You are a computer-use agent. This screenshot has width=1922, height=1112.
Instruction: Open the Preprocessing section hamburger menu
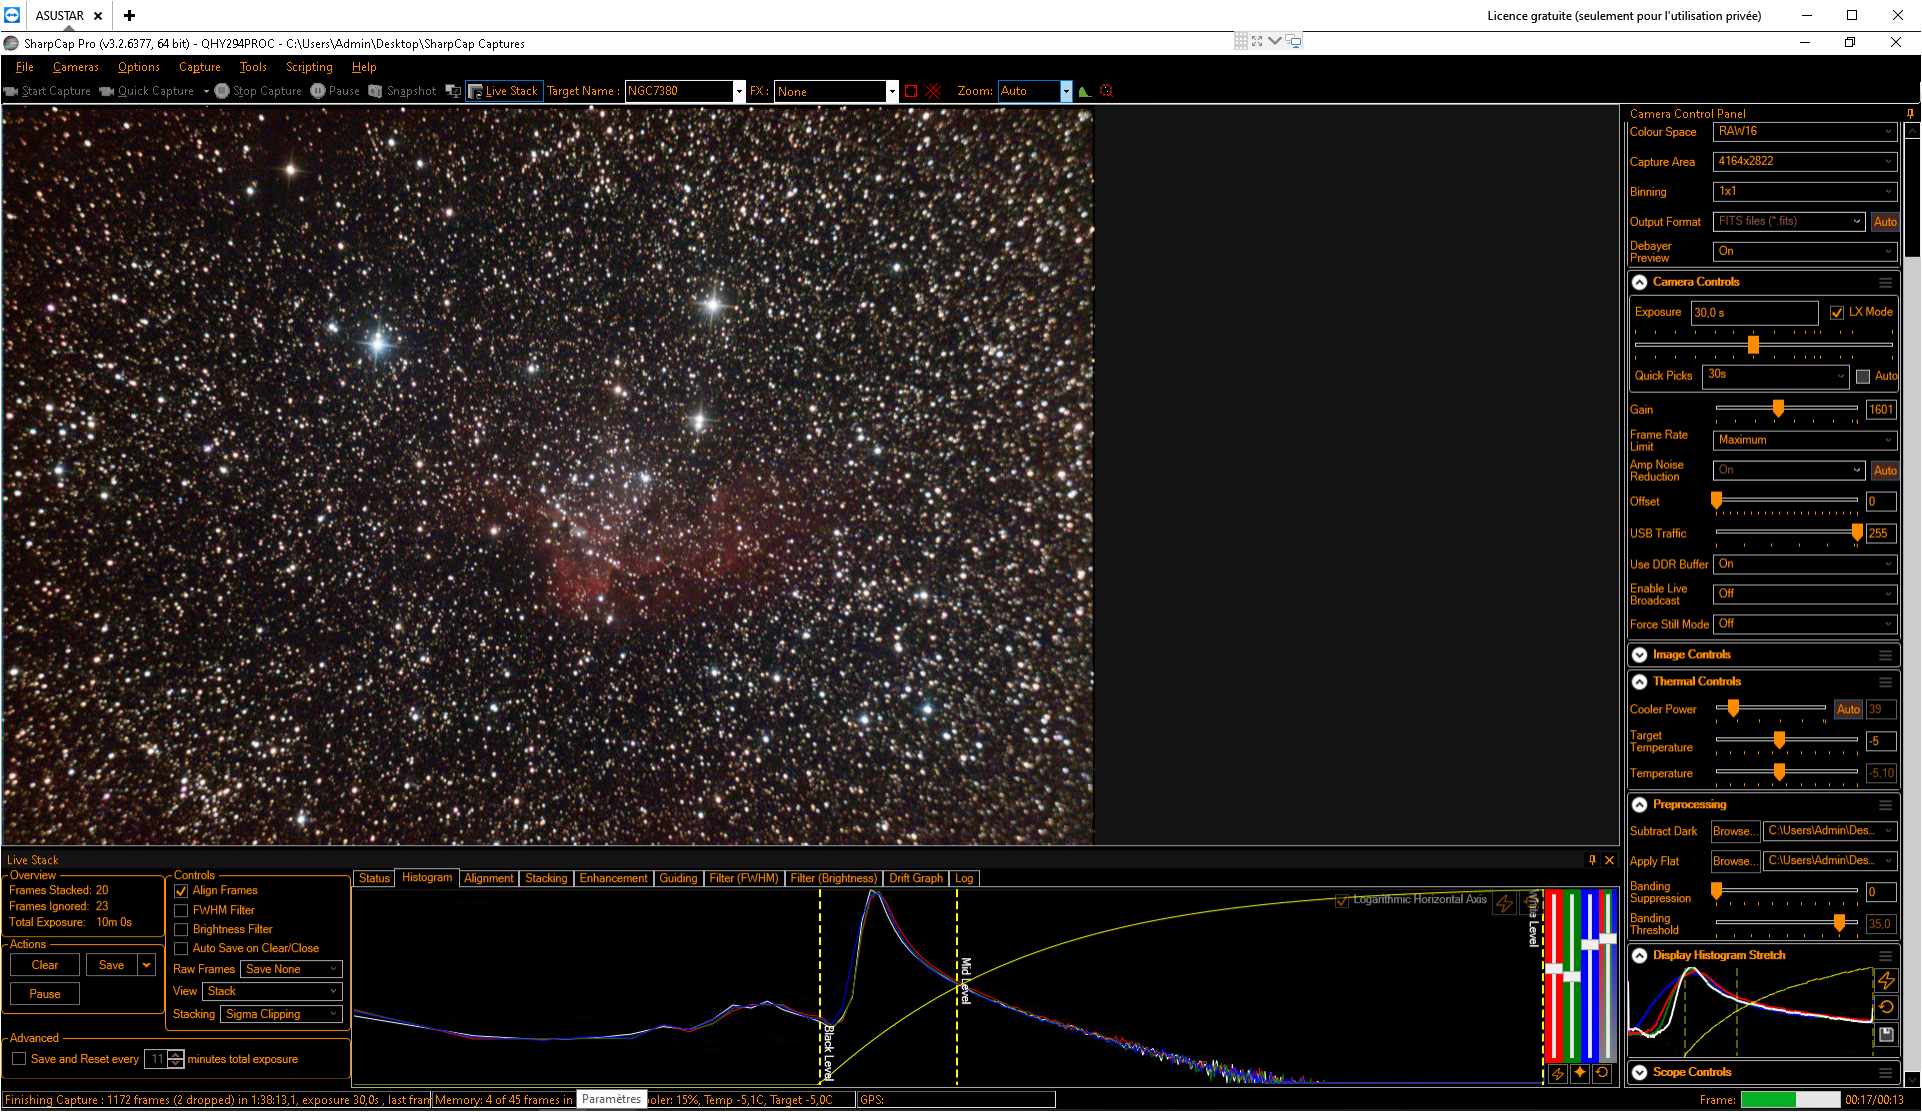(1885, 805)
